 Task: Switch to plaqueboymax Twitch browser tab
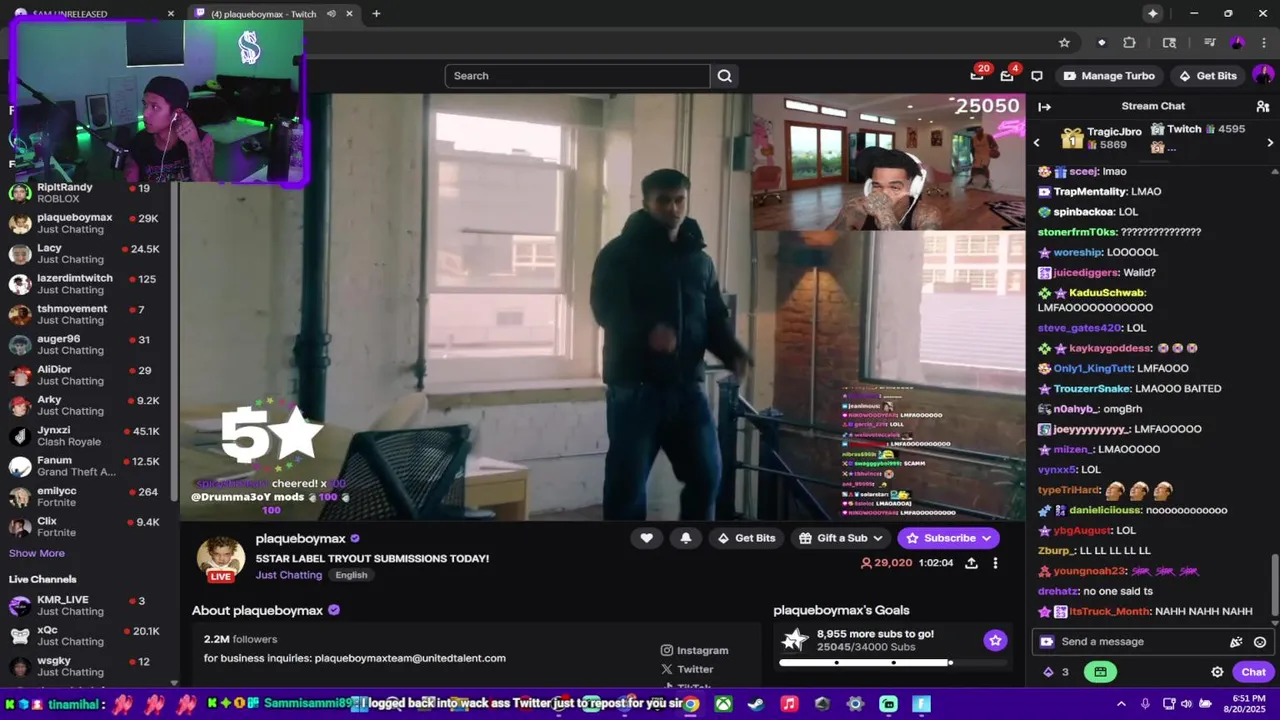pyautogui.click(x=262, y=14)
